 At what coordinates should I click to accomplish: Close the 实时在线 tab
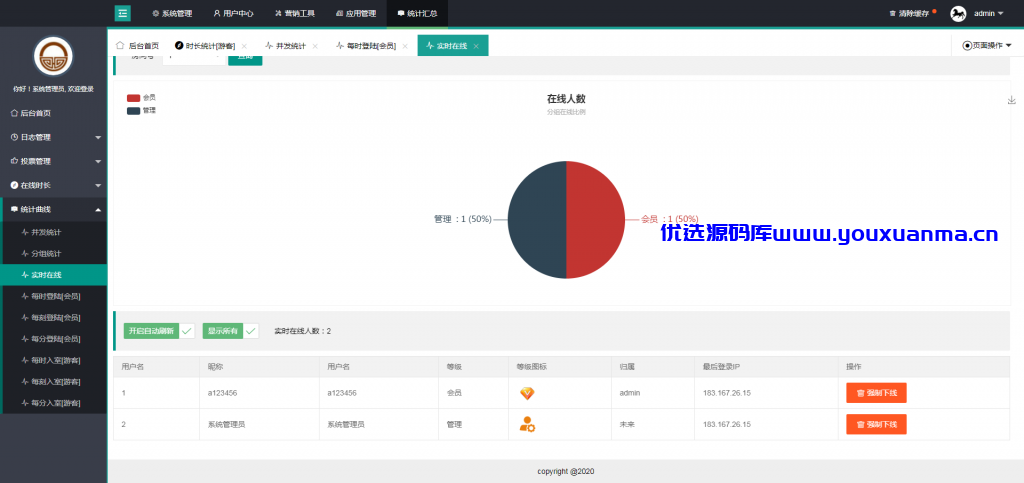476,46
